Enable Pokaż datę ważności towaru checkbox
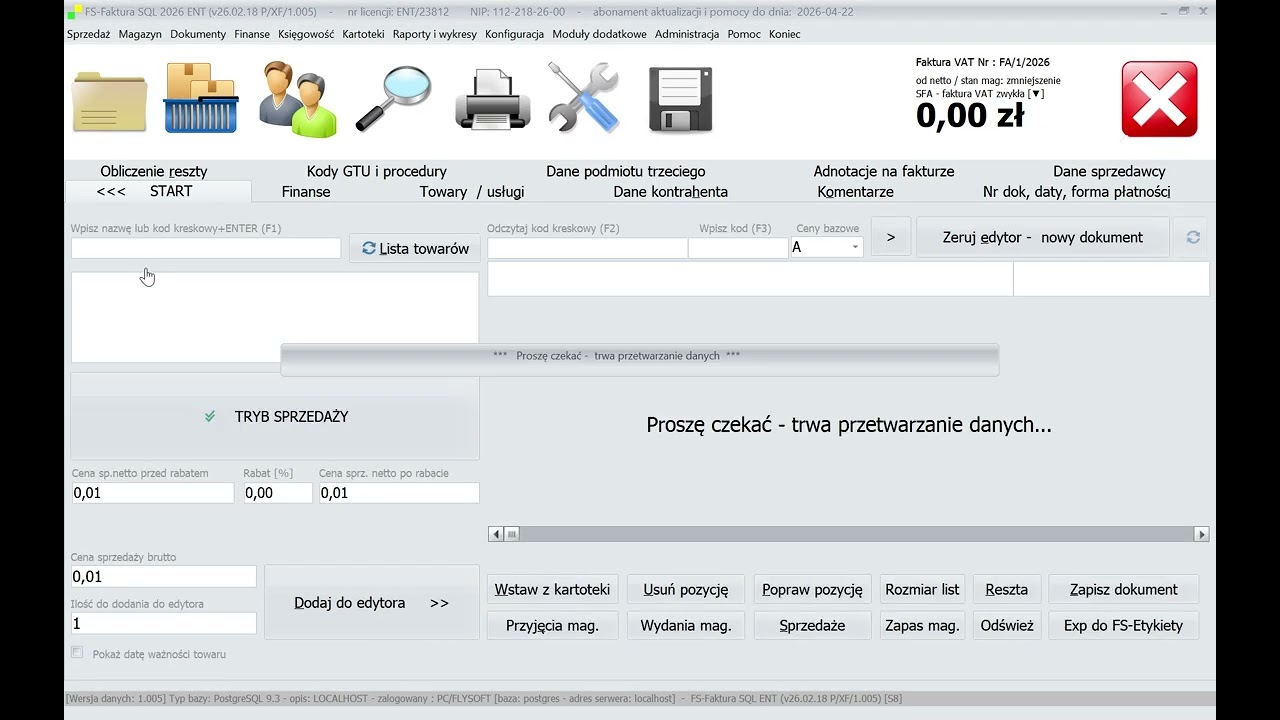 coord(77,653)
